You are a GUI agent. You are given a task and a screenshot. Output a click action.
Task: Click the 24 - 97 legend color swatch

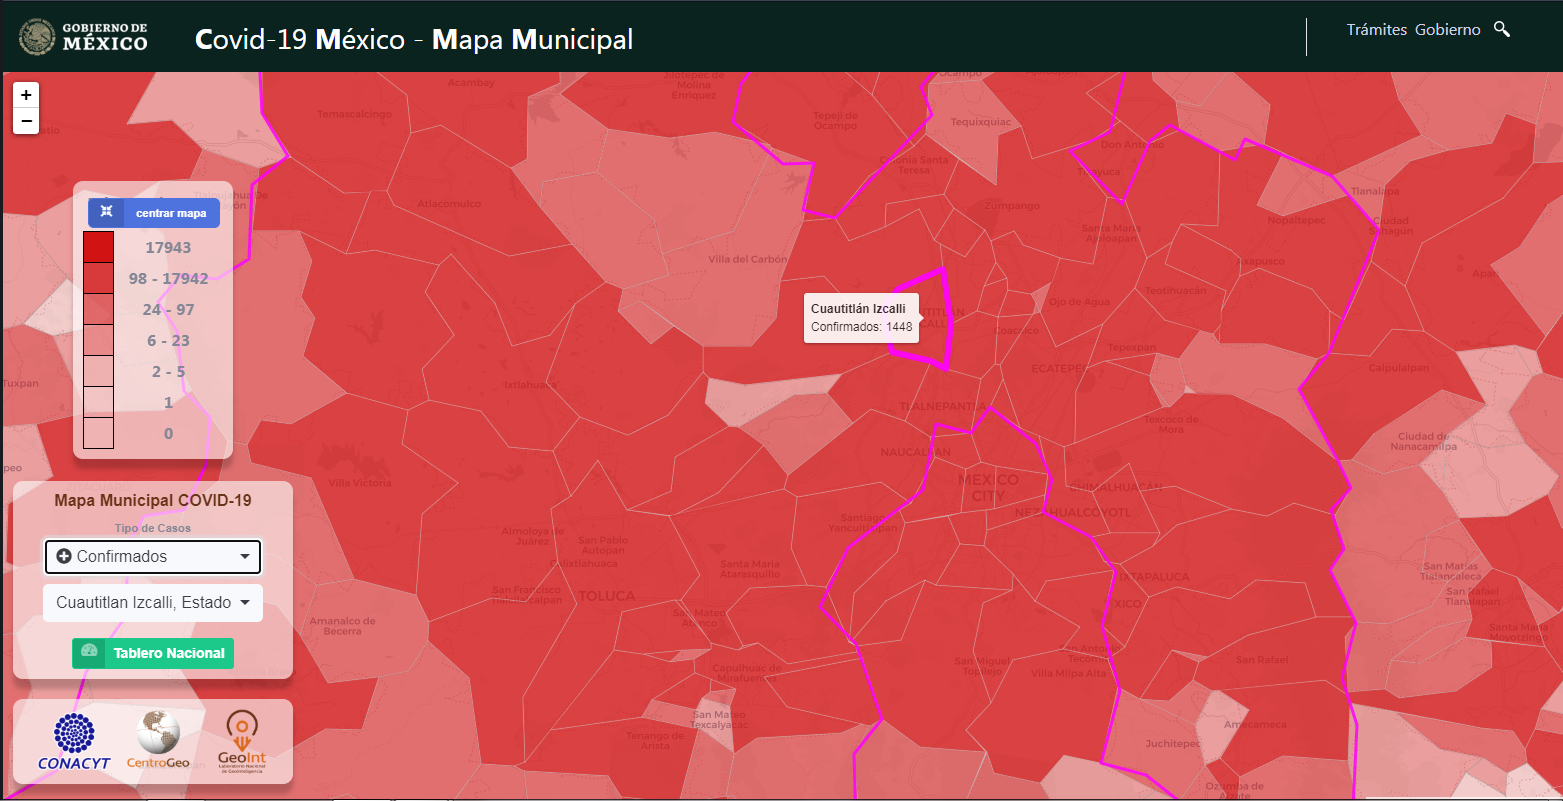click(x=98, y=309)
